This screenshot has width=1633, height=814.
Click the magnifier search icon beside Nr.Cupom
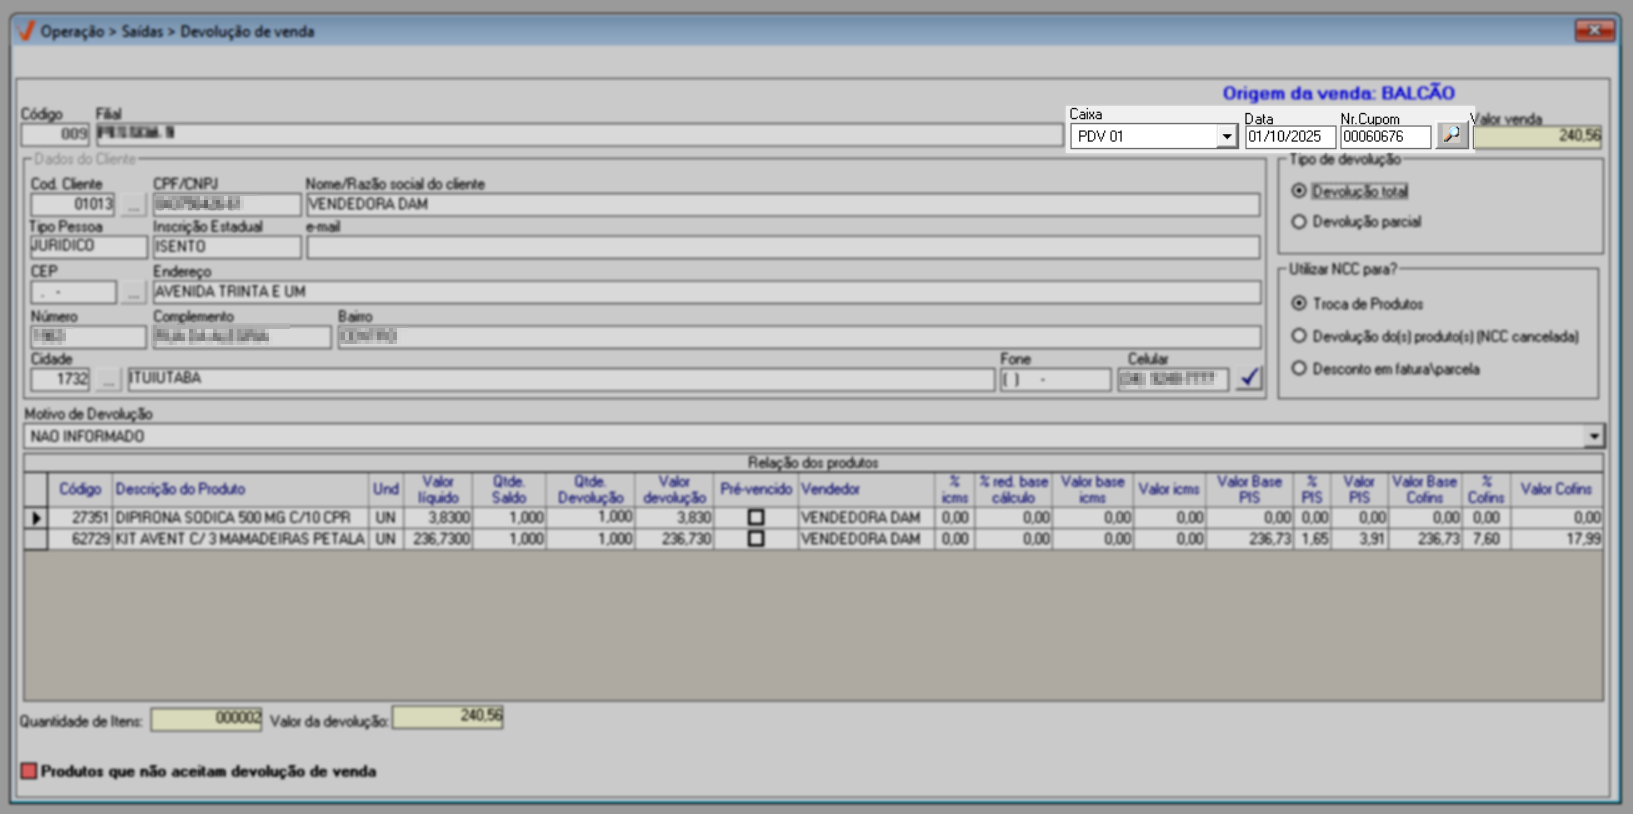(x=1451, y=135)
